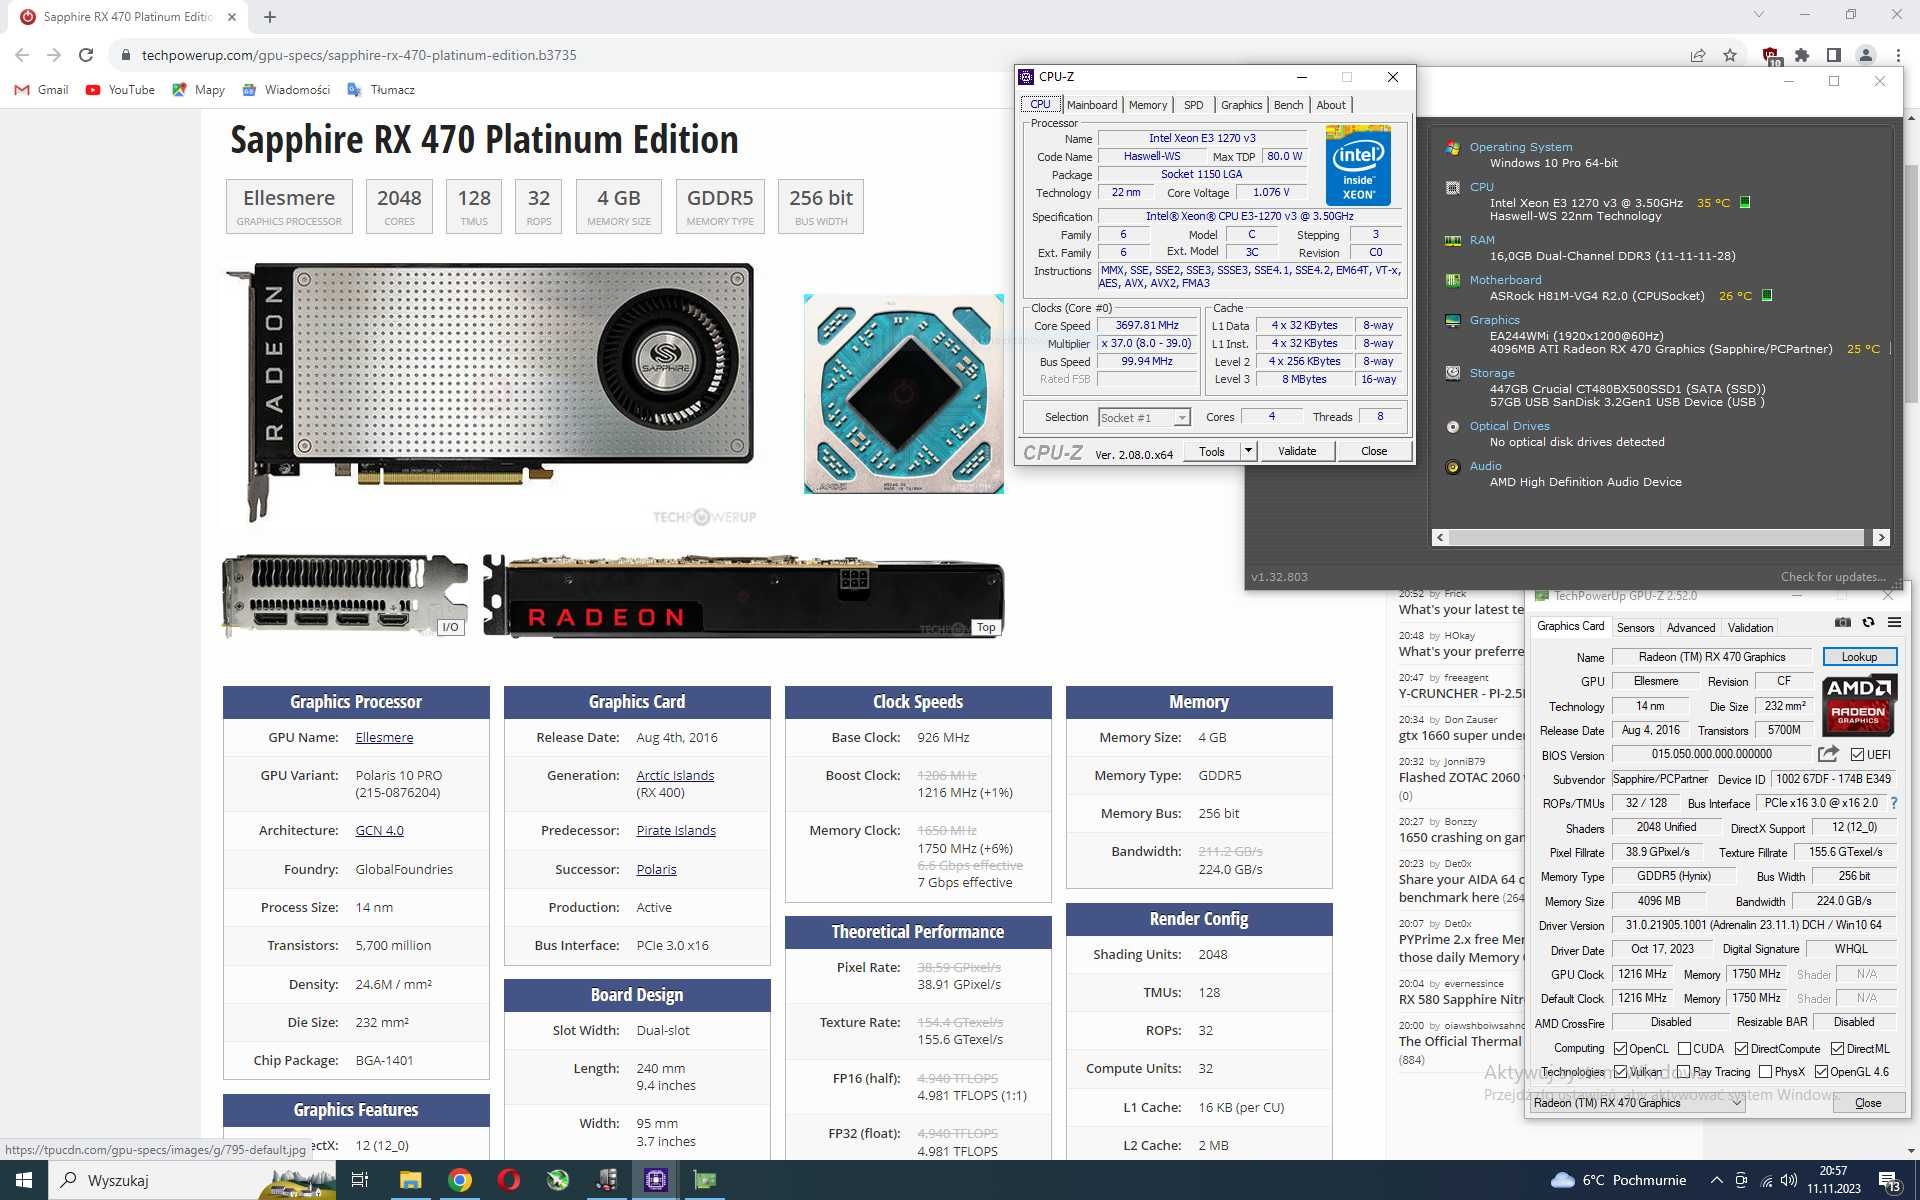Viewport: 1920px width, 1200px height.
Task: Click the GPU-Z refresh icon
Action: click(x=1868, y=622)
